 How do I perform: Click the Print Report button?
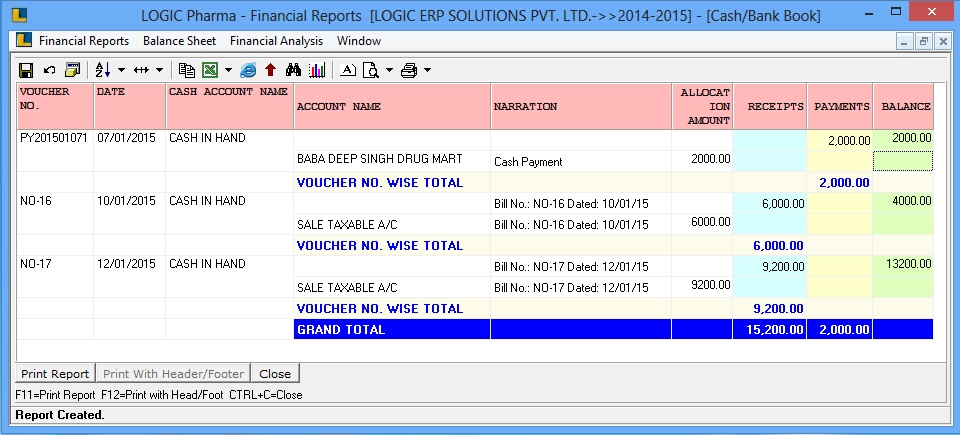55,374
